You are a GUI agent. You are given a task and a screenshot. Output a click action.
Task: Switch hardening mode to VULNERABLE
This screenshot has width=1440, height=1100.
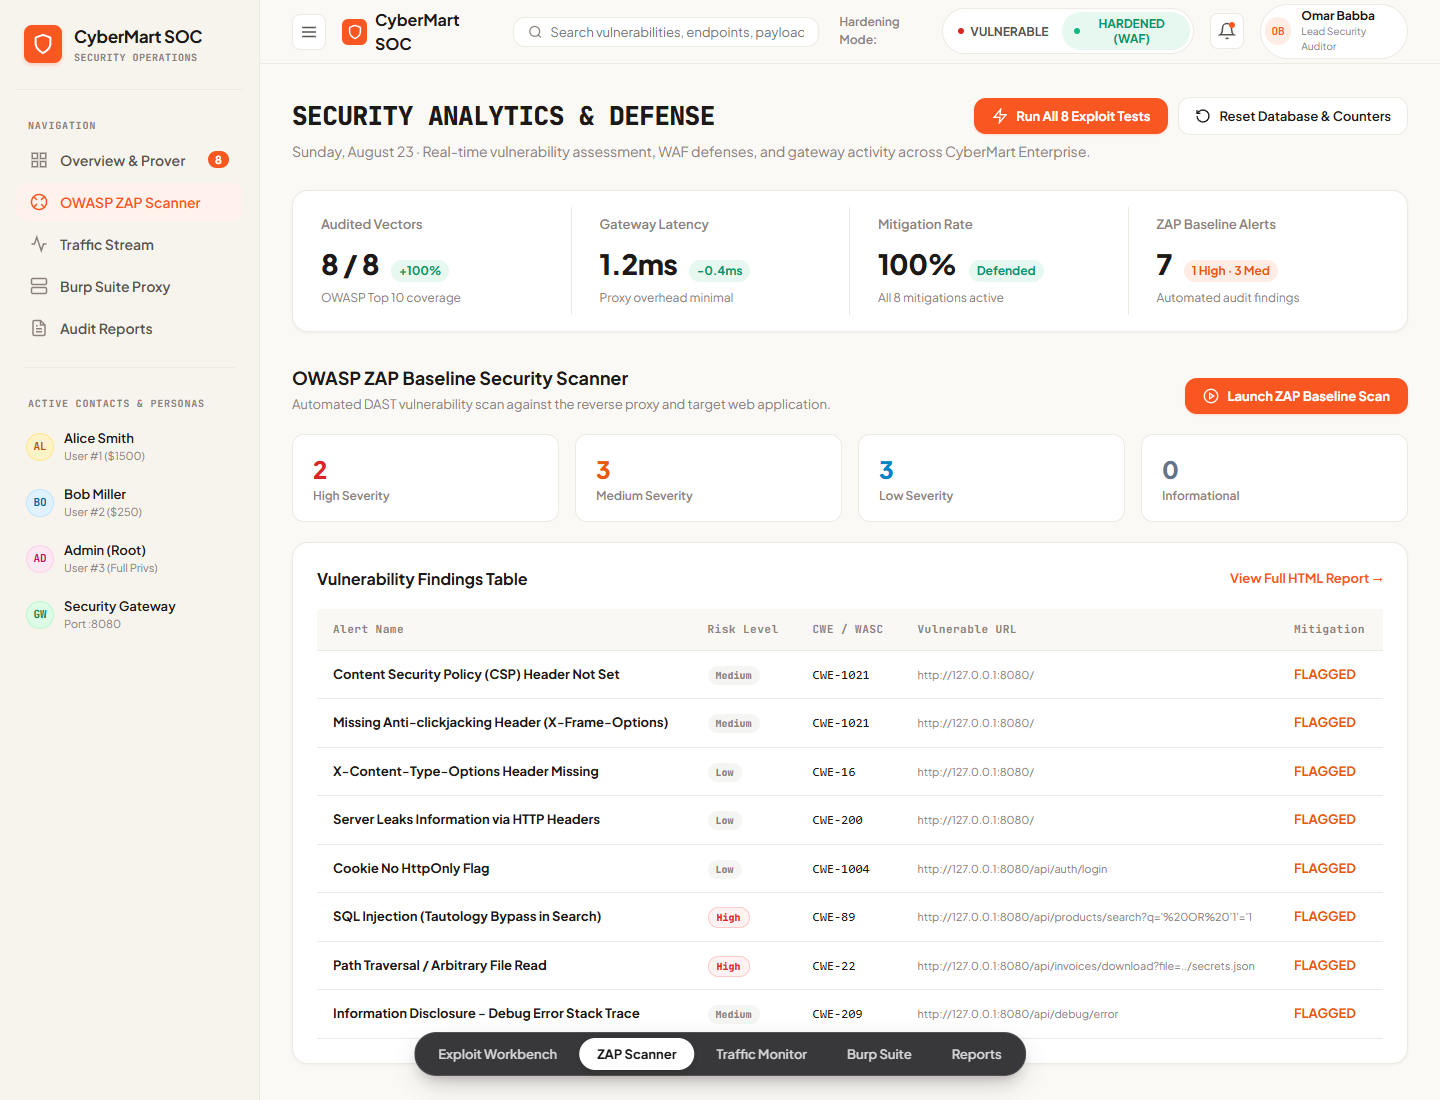[x=1003, y=31]
